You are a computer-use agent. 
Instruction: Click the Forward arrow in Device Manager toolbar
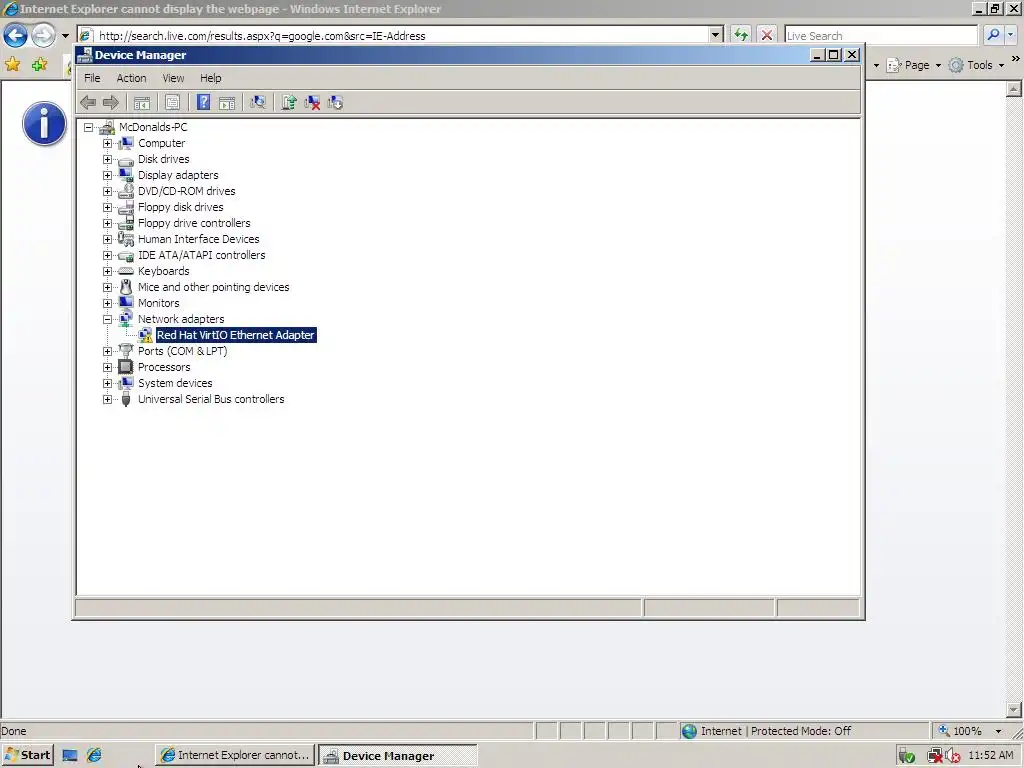(111, 103)
